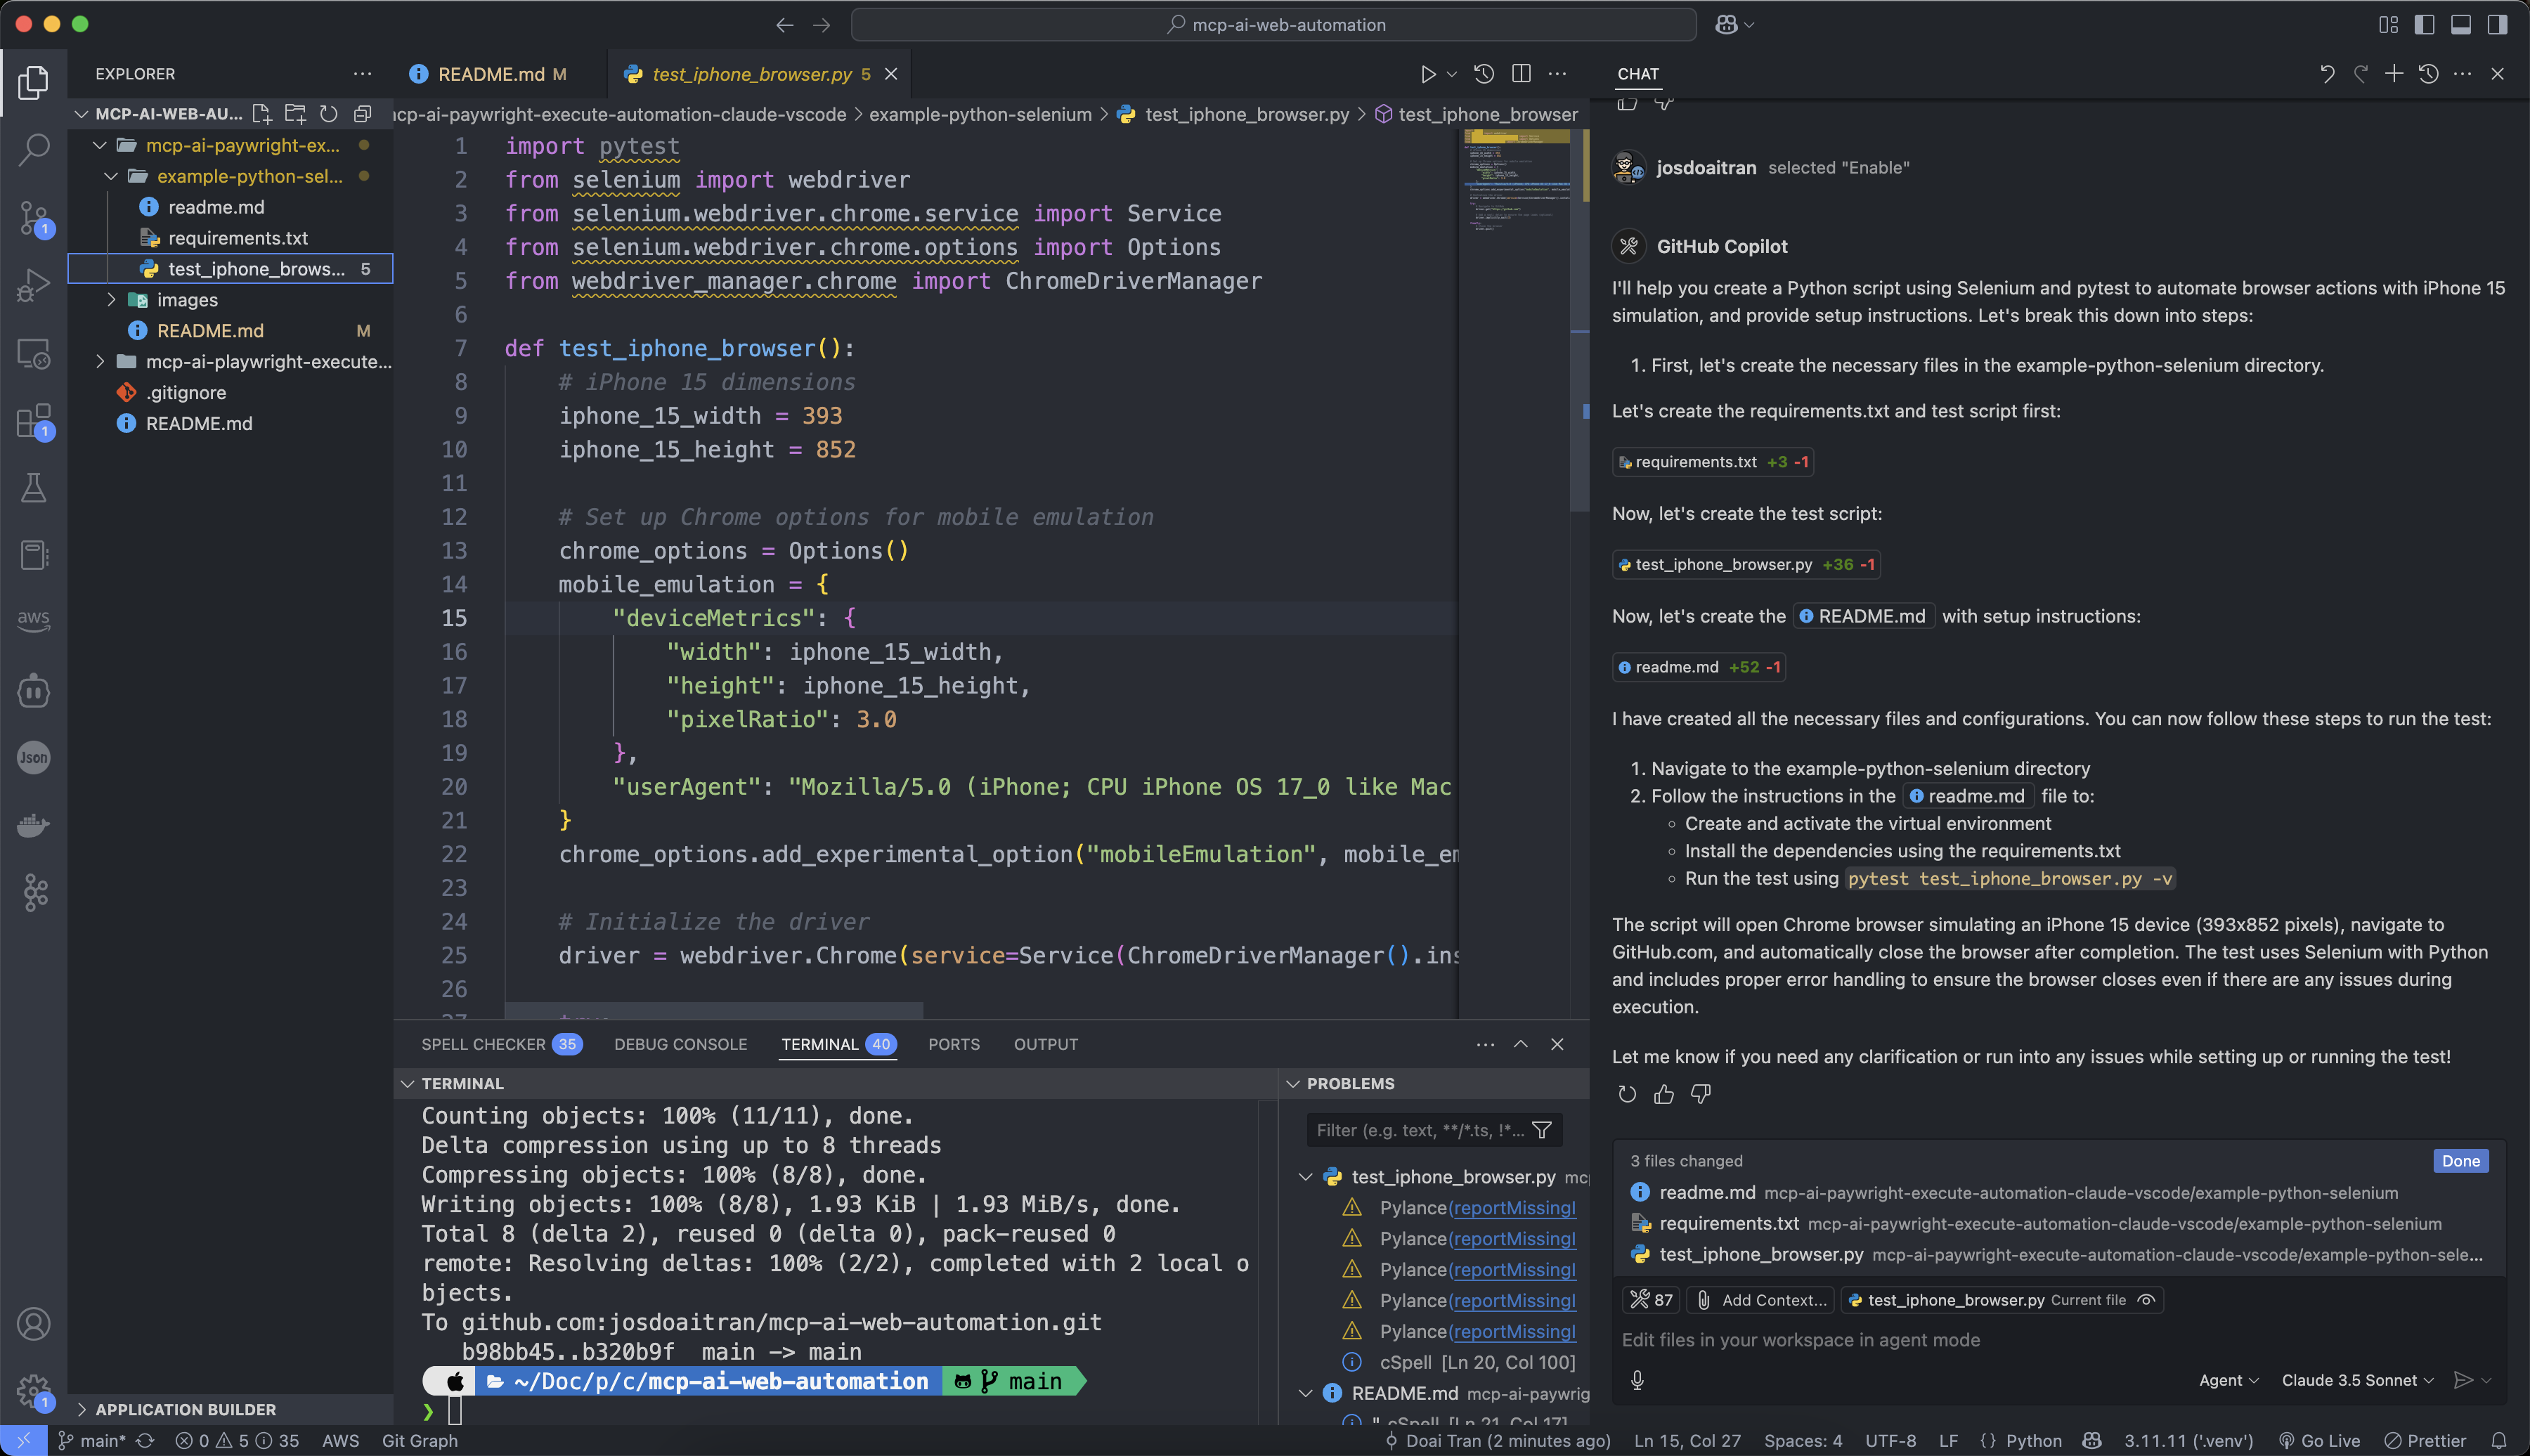Toggle the bottom panel layout

pyautogui.click(x=2461, y=25)
